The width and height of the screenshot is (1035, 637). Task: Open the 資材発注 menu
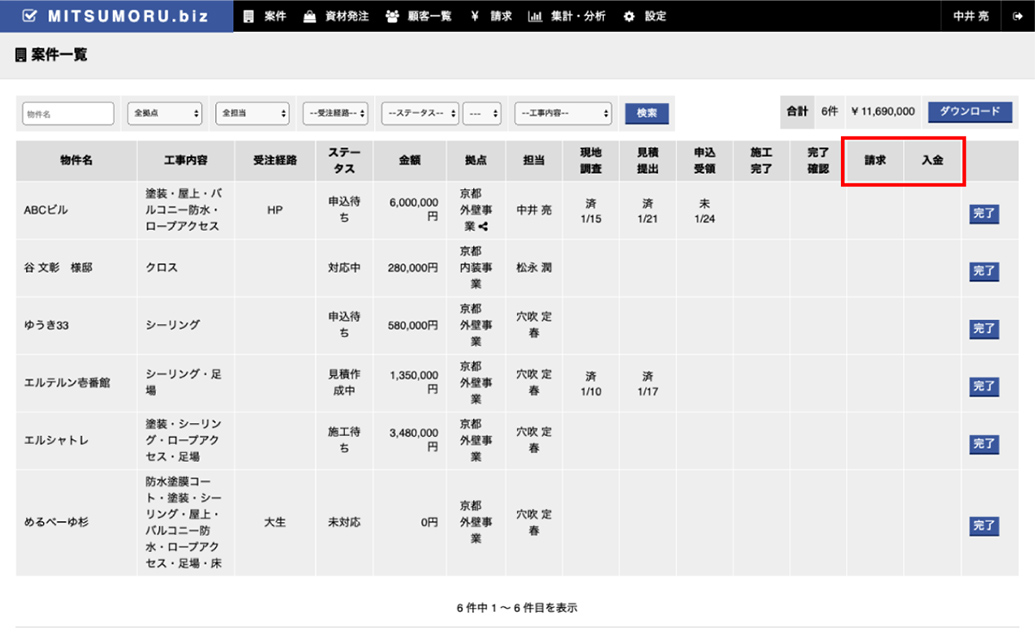tap(334, 16)
